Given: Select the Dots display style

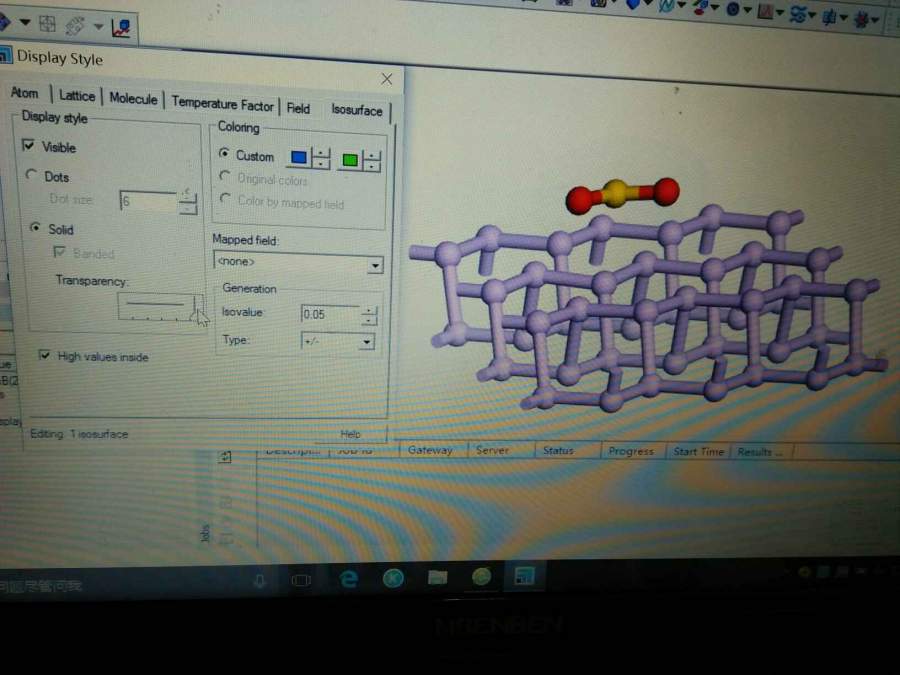Looking at the screenshot, I should point(32,174).
